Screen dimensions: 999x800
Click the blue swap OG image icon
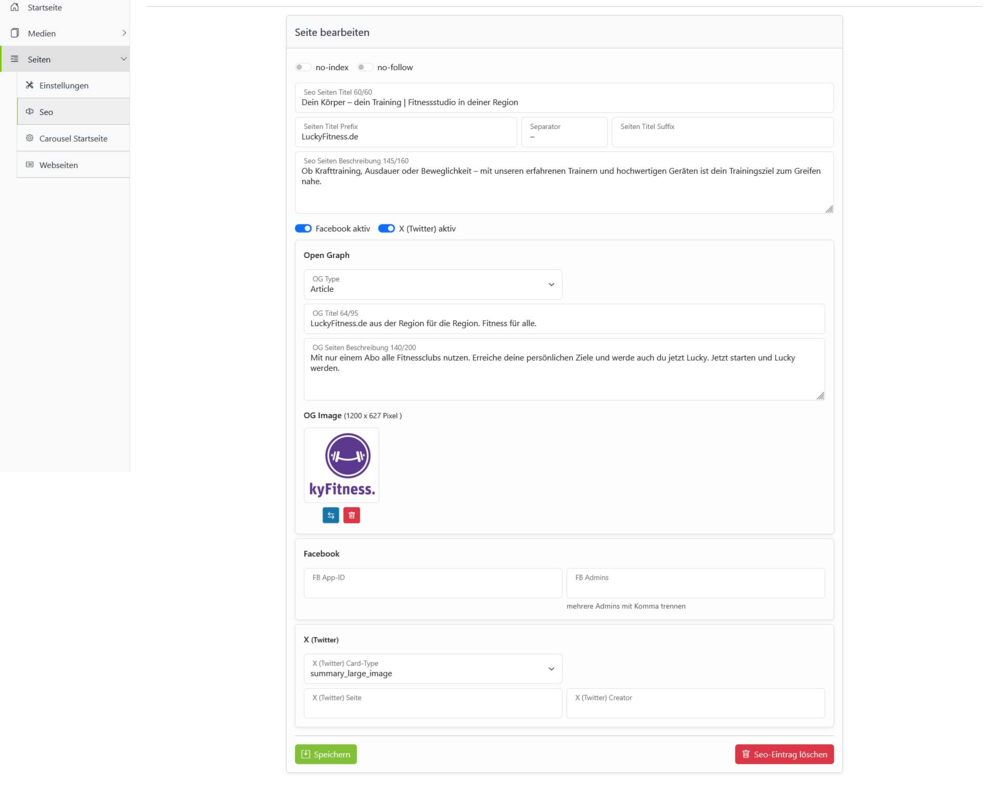(331, 515)
